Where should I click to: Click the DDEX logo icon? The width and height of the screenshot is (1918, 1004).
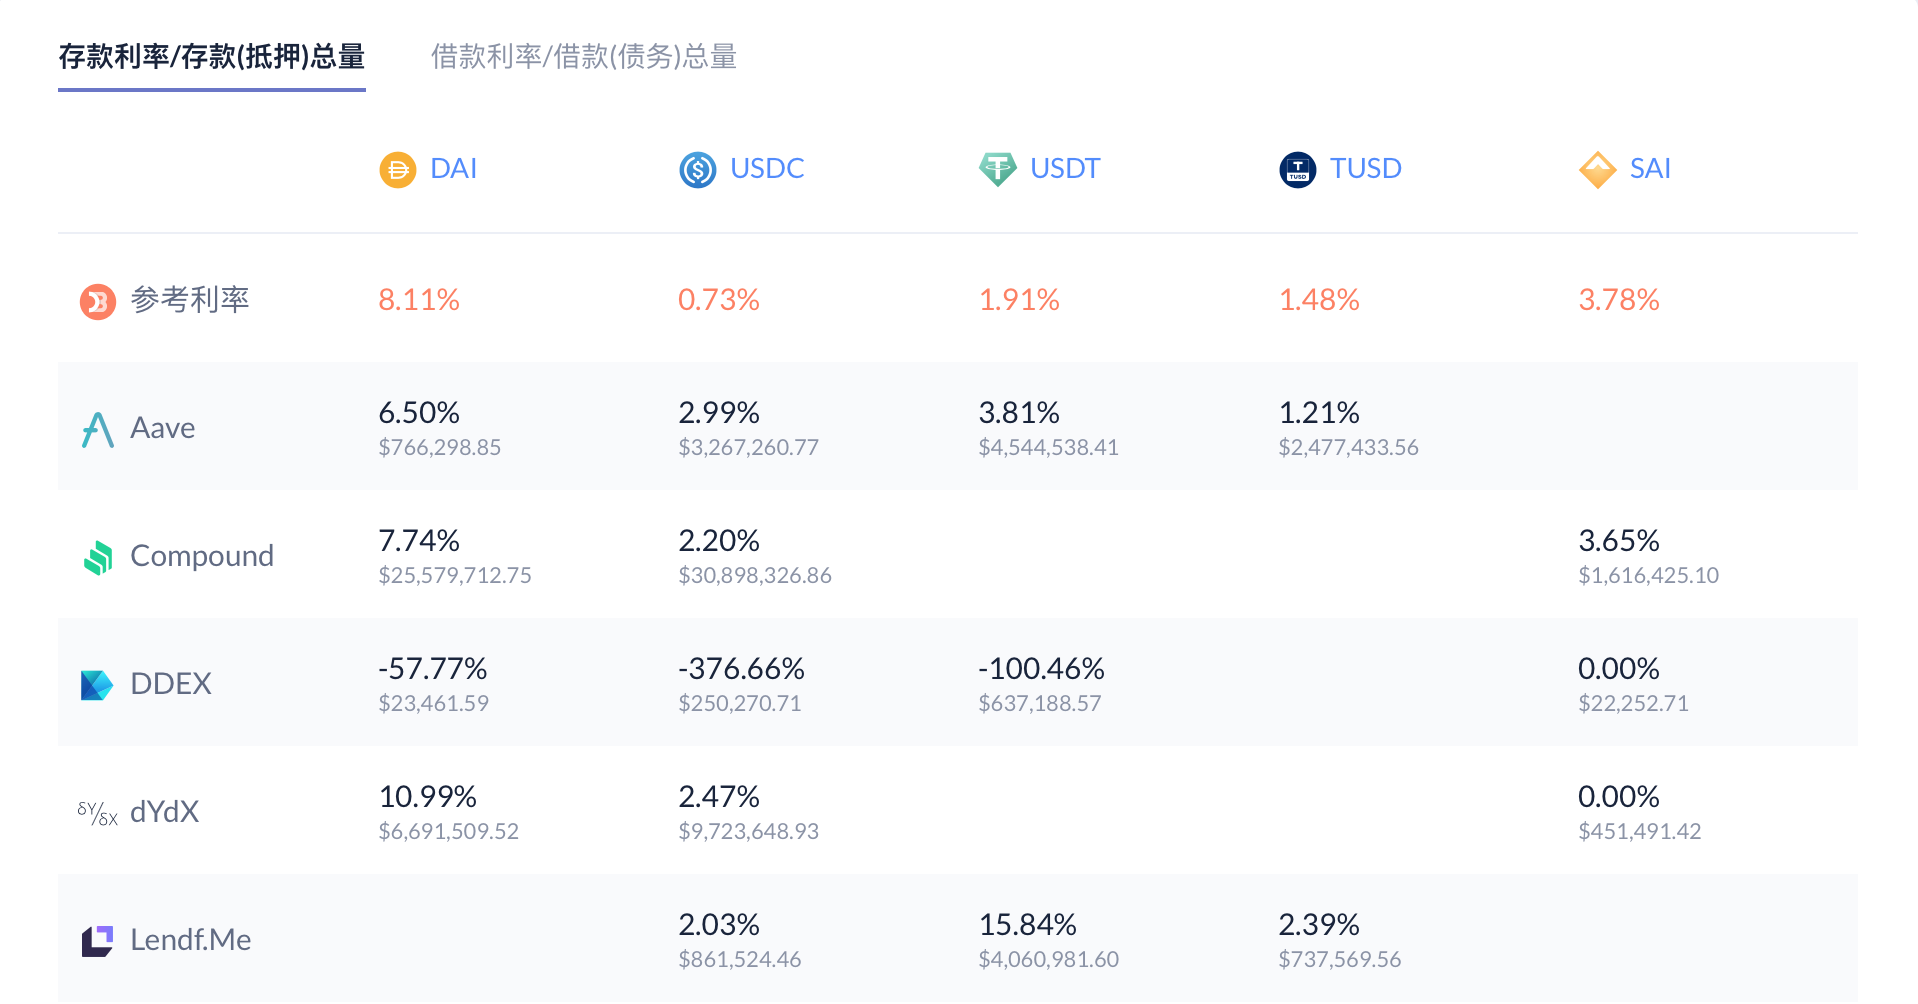(96, 685)
